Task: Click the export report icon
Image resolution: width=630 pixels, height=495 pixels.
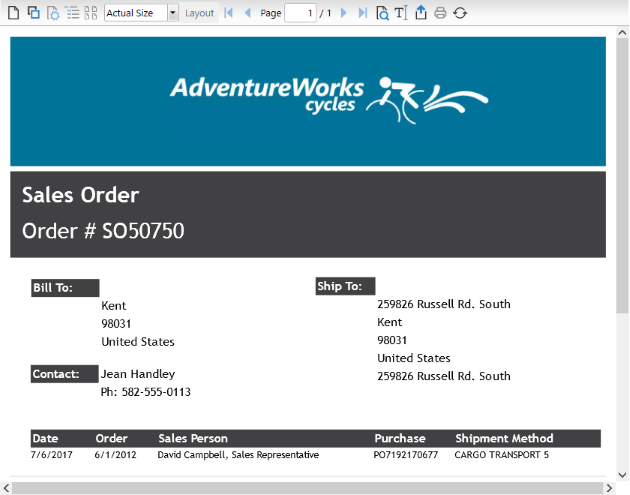Action: [x=421, y=13]
